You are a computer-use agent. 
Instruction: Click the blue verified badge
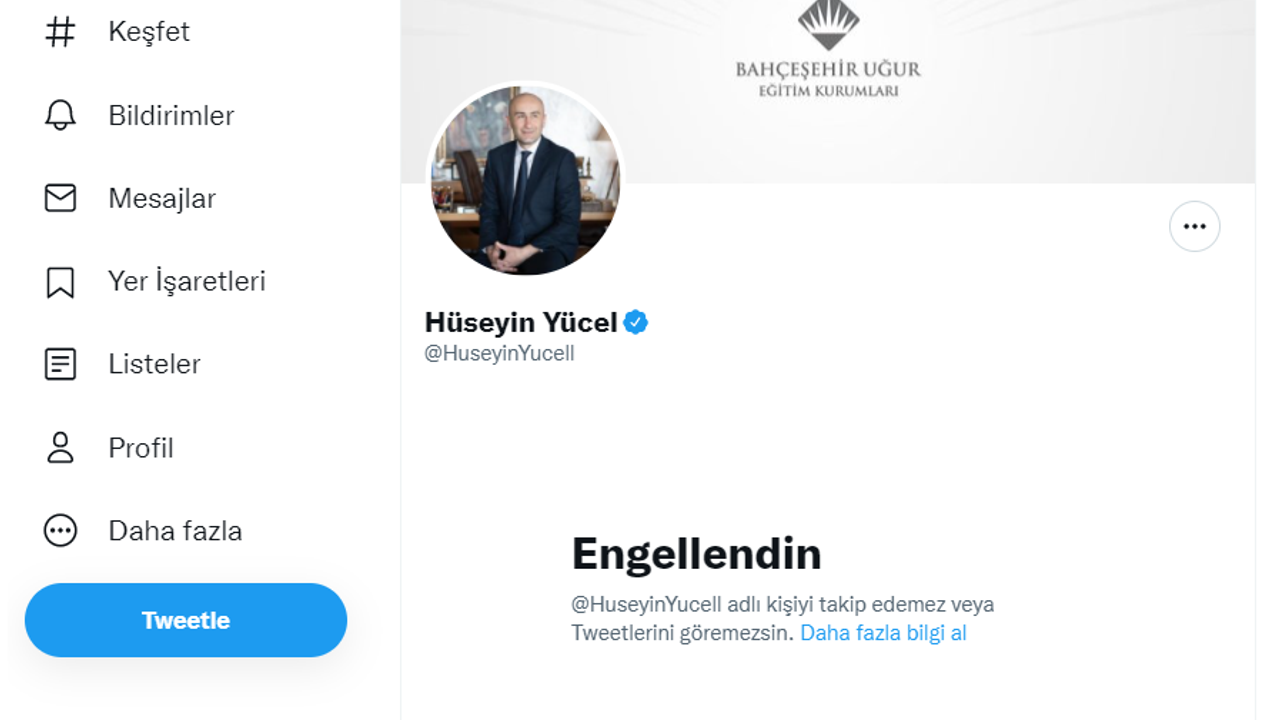coord(636,322)
